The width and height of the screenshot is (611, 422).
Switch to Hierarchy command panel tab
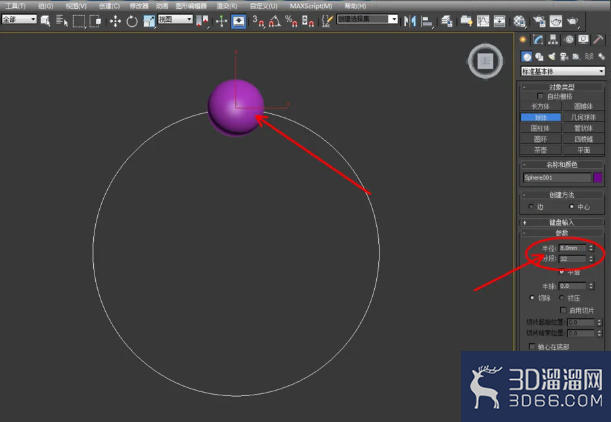(553, 39)
